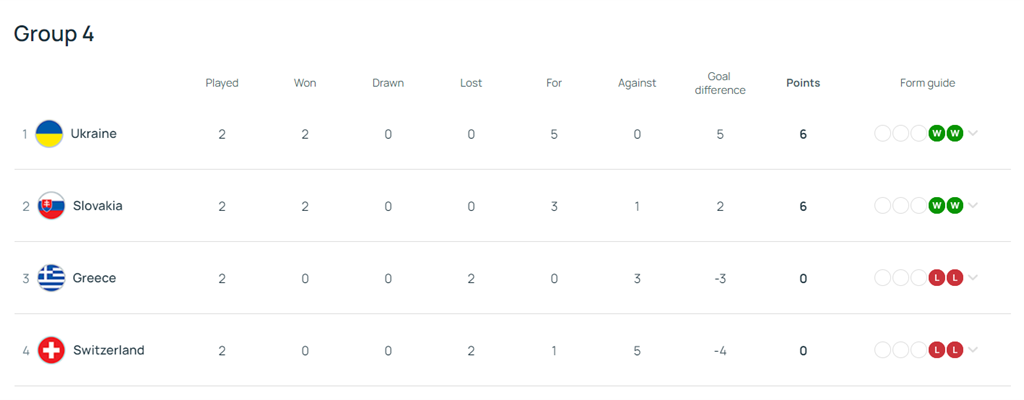Expand Ukraine's form guide chevron
Viewport: 1024px width, 400px height.
coord(973,134)
